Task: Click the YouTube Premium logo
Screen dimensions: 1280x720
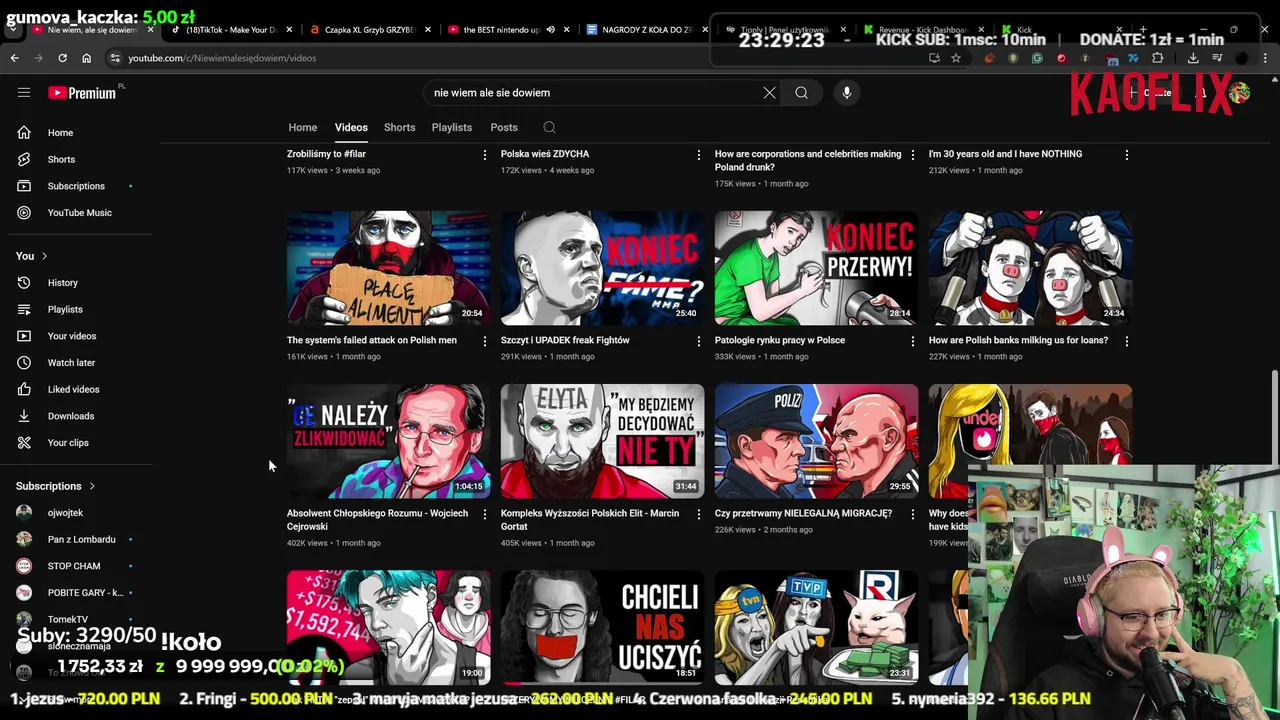Action: click(82, 93)
